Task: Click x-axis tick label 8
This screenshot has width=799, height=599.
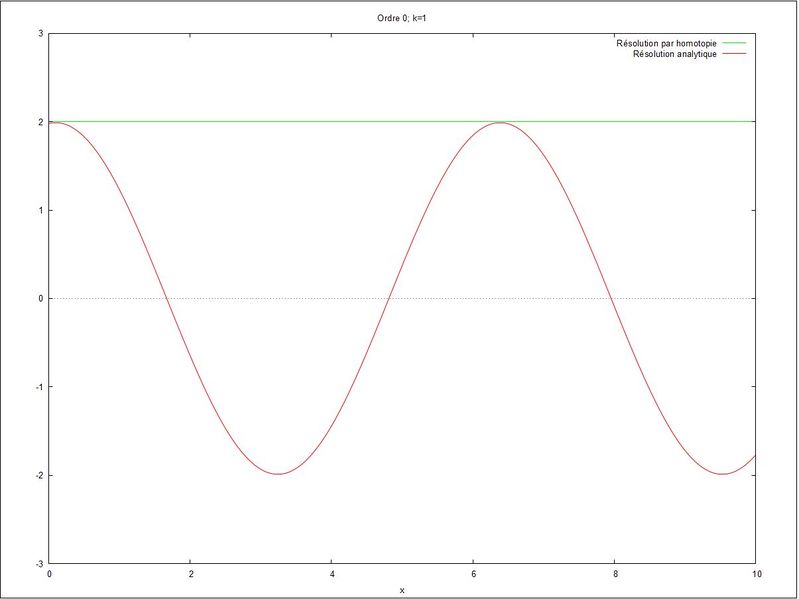Action: point(615,574)
